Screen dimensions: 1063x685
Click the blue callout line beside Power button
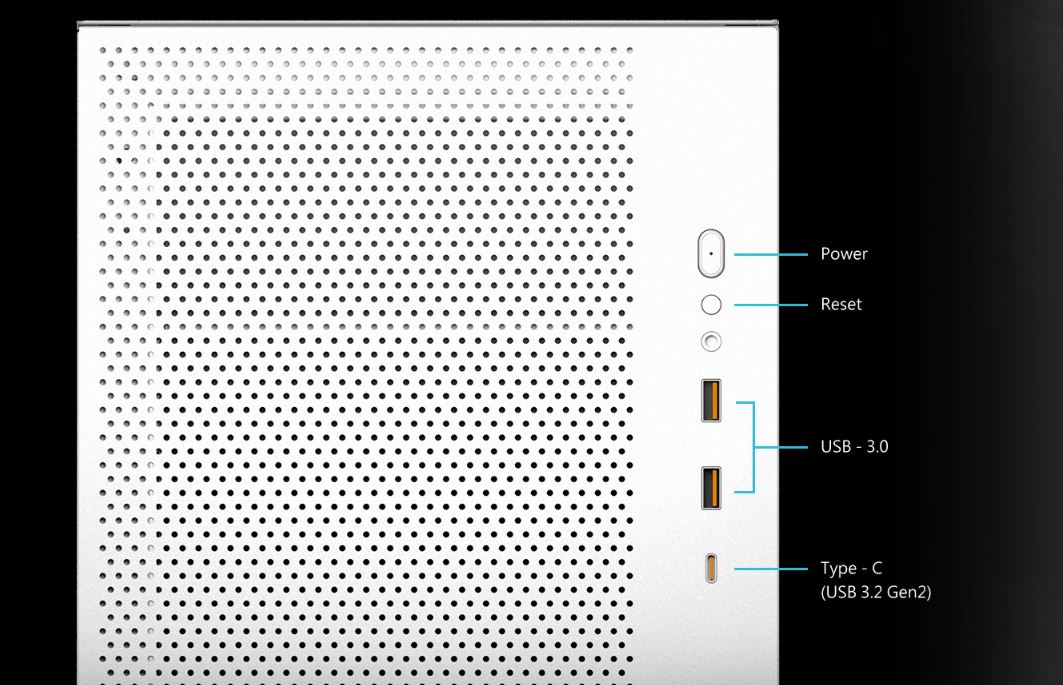[x=770, y=254]
